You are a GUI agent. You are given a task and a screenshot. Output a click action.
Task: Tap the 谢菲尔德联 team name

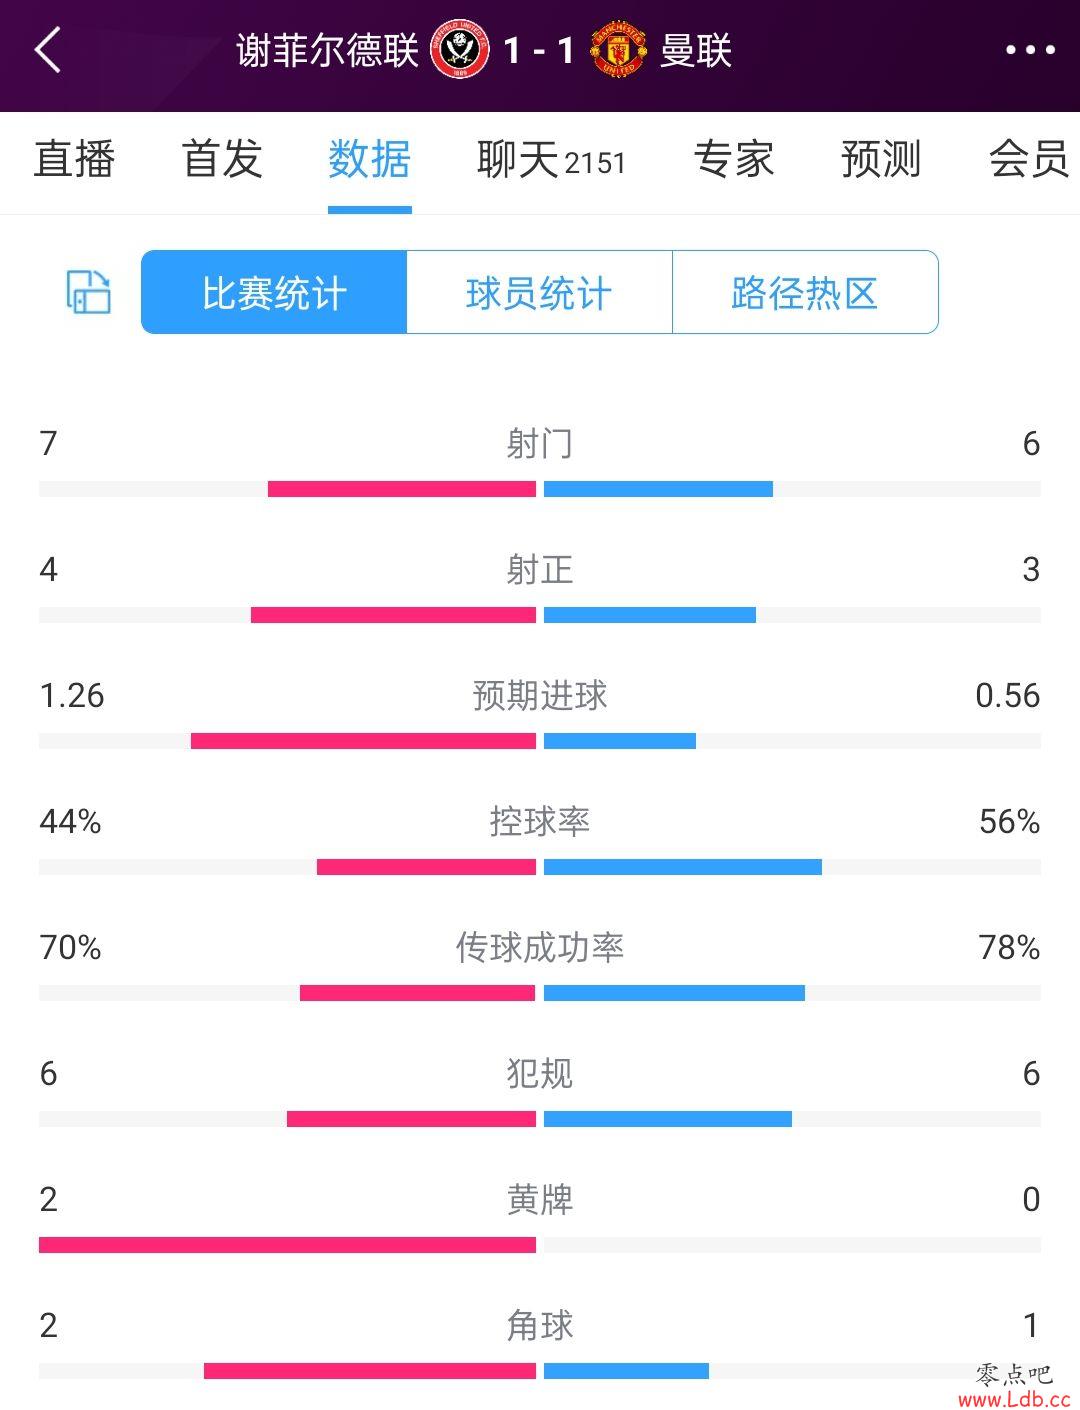(x=328, y=50)
